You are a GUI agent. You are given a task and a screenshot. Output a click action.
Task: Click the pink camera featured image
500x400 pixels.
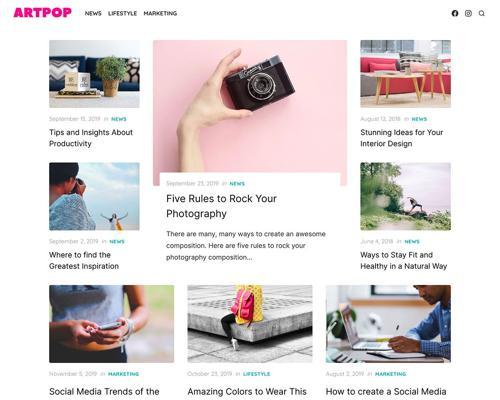[250, 107]
